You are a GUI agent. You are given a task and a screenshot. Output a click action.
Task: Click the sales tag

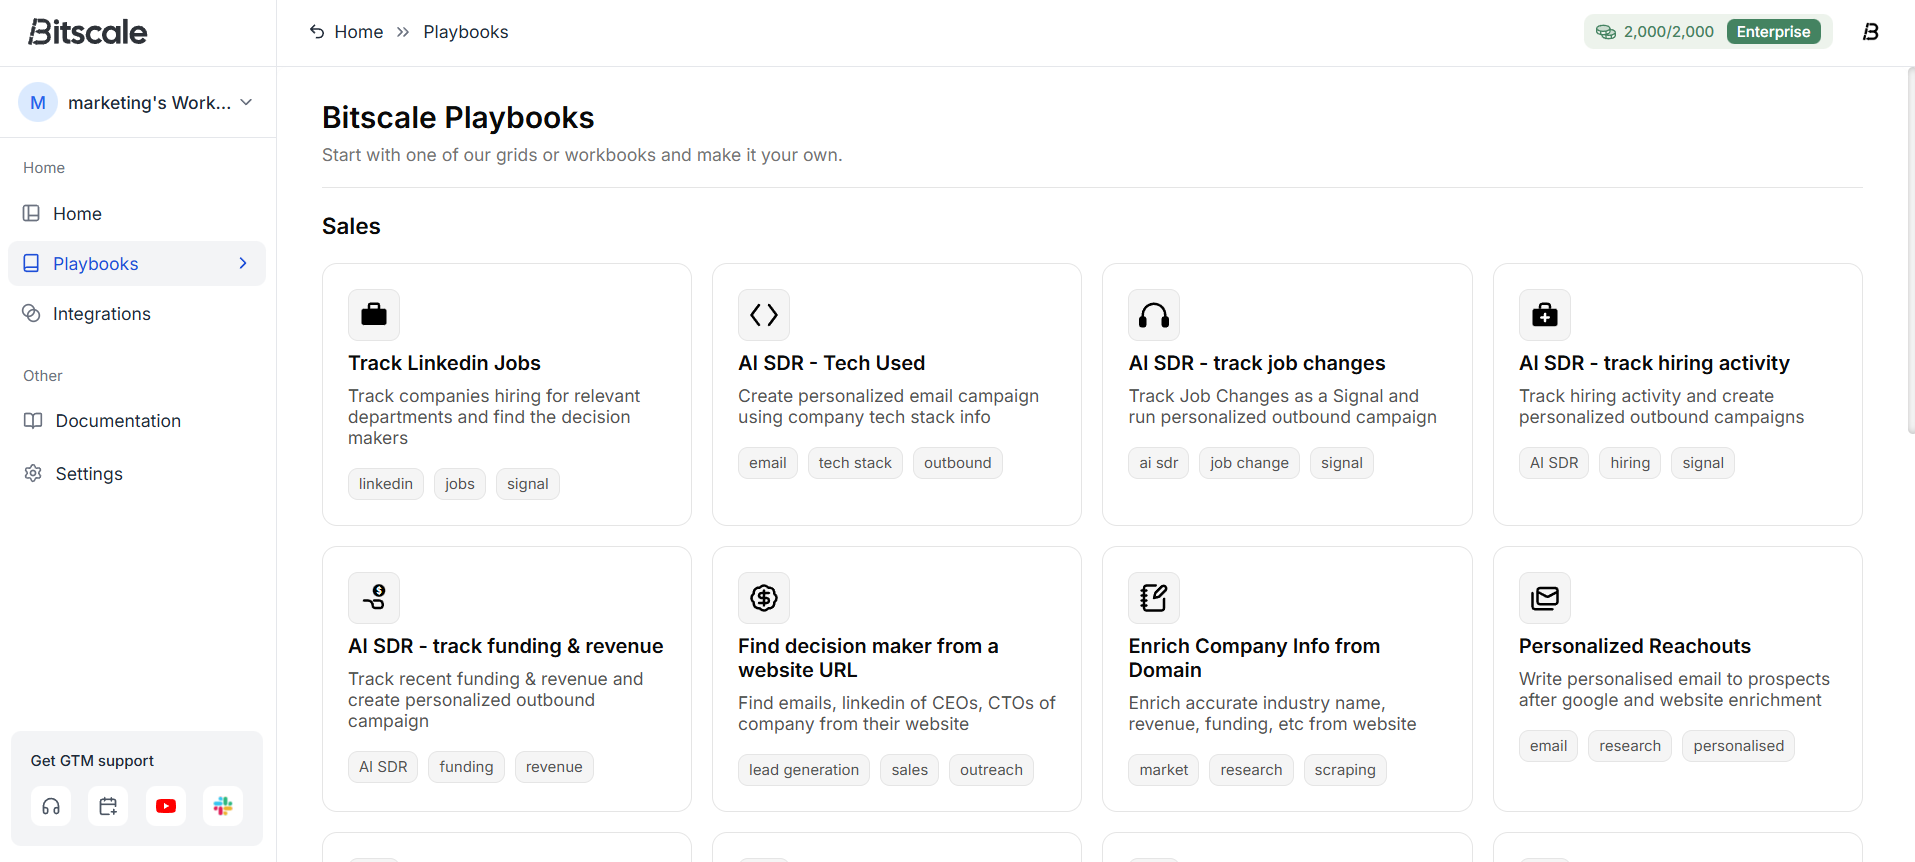(x=910, y=770)
